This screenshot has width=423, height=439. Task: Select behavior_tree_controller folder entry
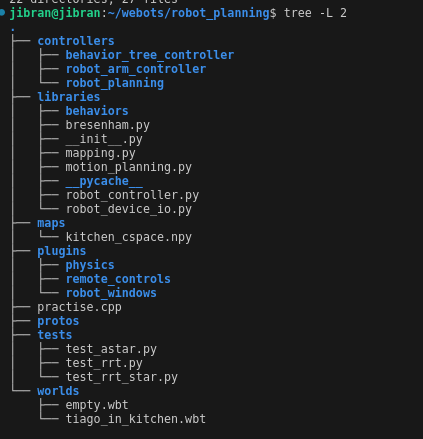click(x=150, y=55)
